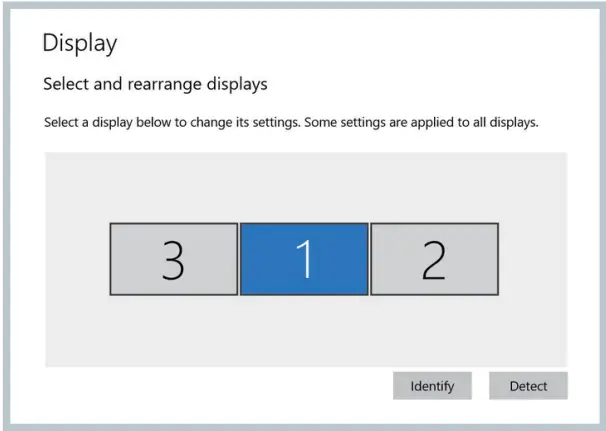Click empty canvas area above the monitors
606x431 pixels.
pos(305,185)
